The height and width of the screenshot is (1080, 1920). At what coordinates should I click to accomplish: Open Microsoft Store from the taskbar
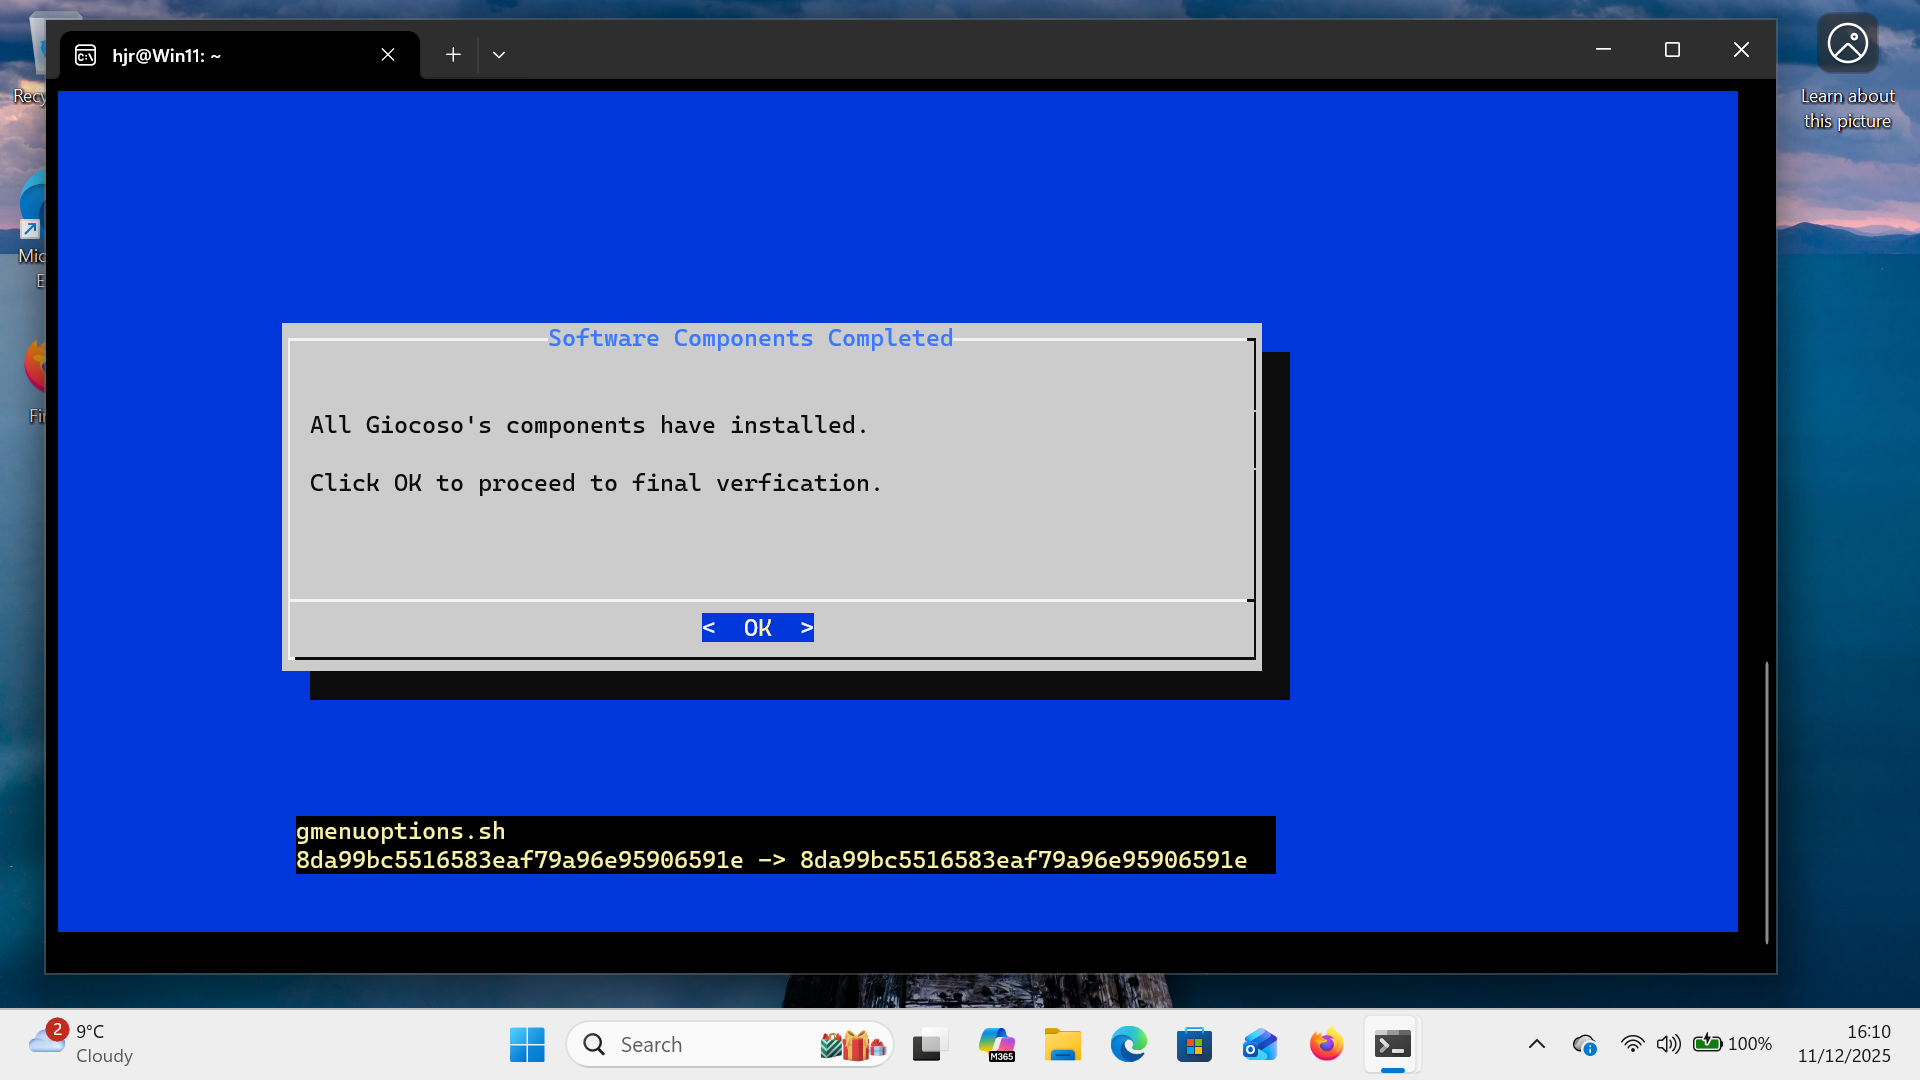tap(1194, 1044)
